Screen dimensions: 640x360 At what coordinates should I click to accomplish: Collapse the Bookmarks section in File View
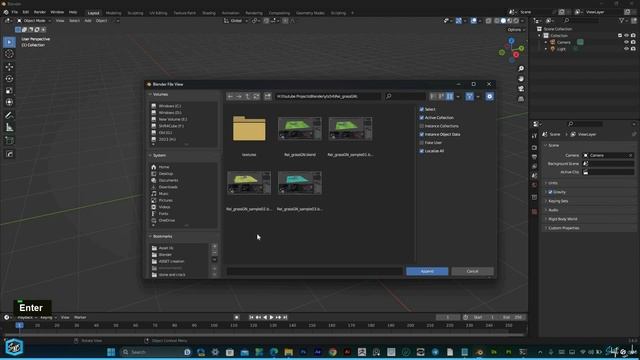click(150, 236)
